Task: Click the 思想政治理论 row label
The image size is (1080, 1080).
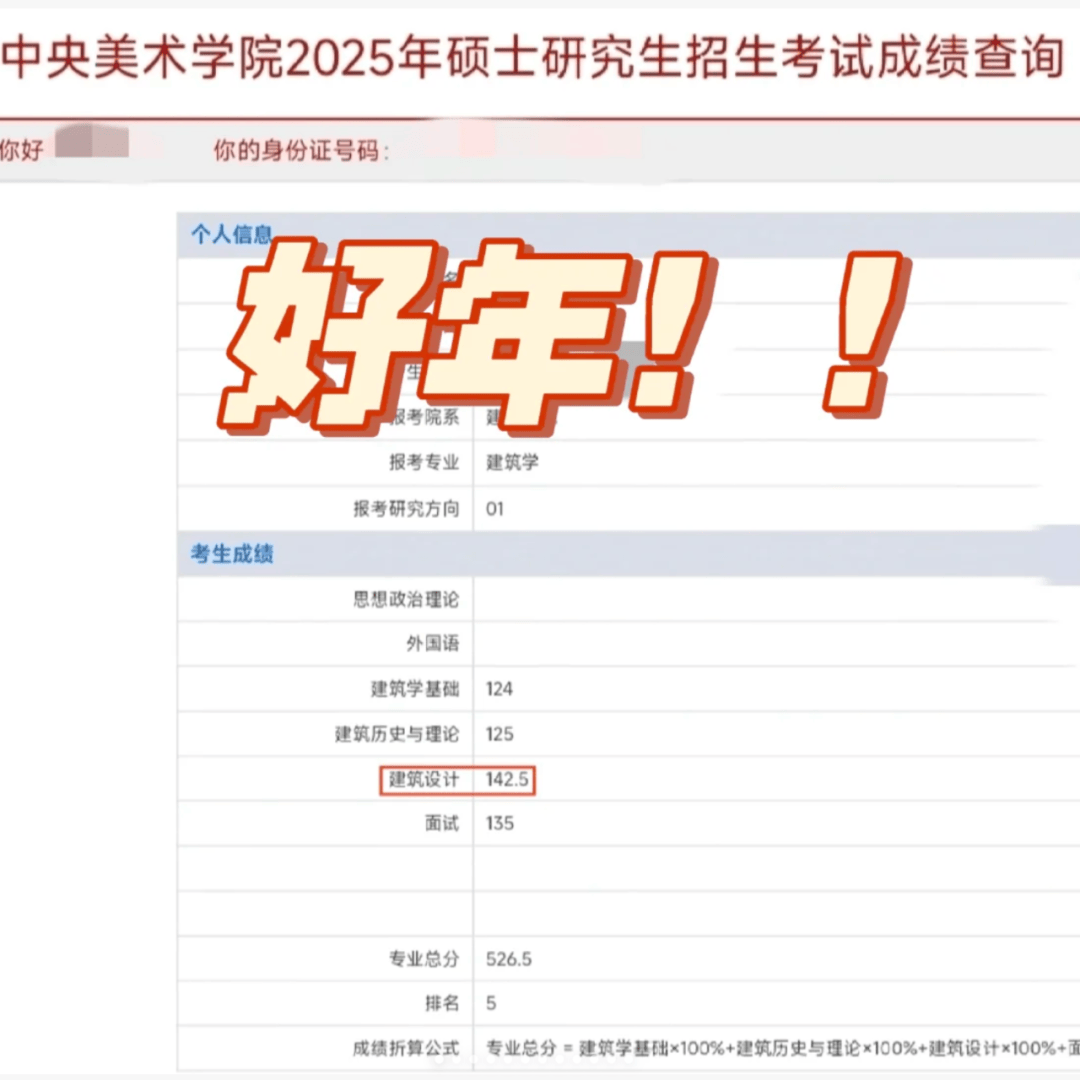Action: click(406, 599)
